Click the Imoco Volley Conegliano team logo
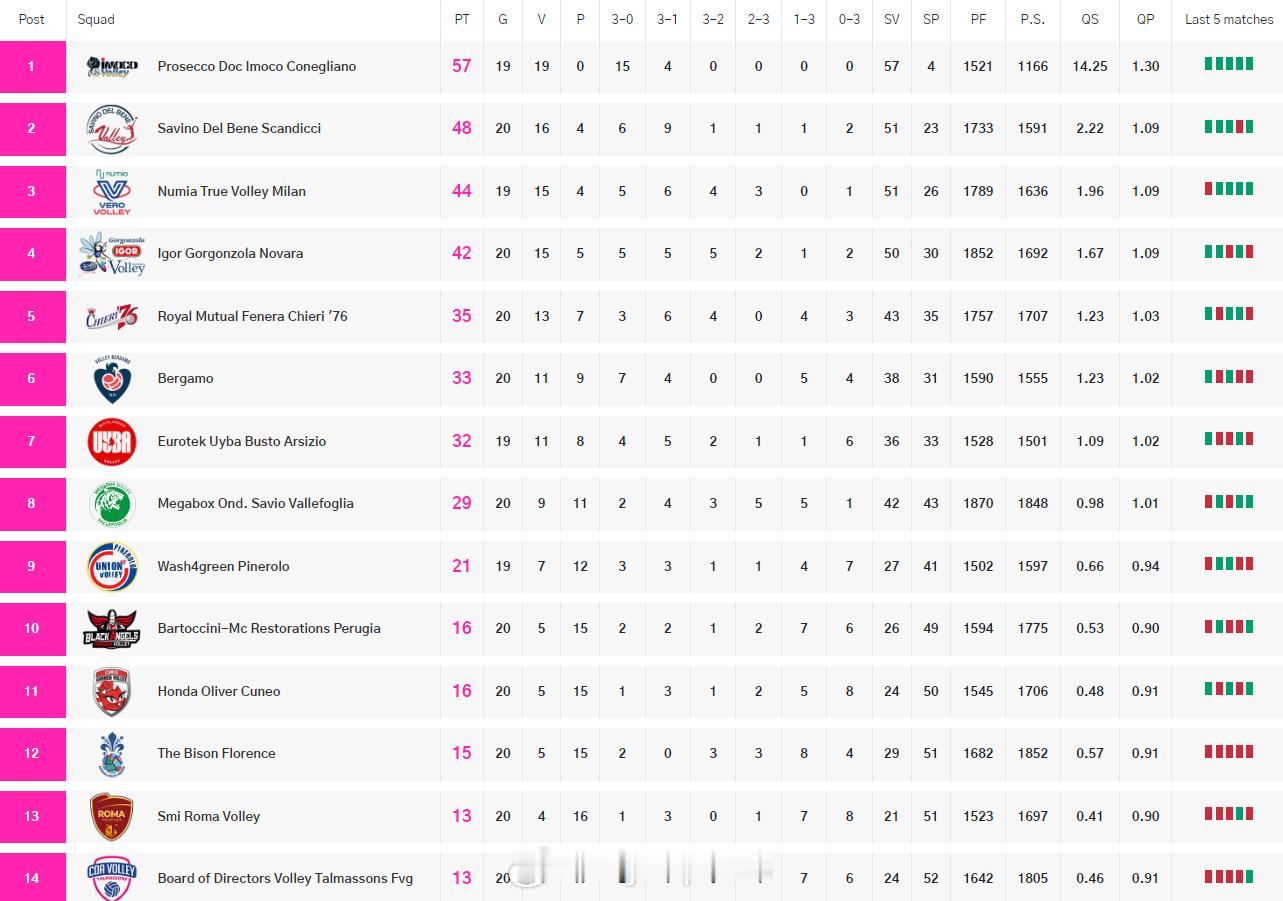 112,67
